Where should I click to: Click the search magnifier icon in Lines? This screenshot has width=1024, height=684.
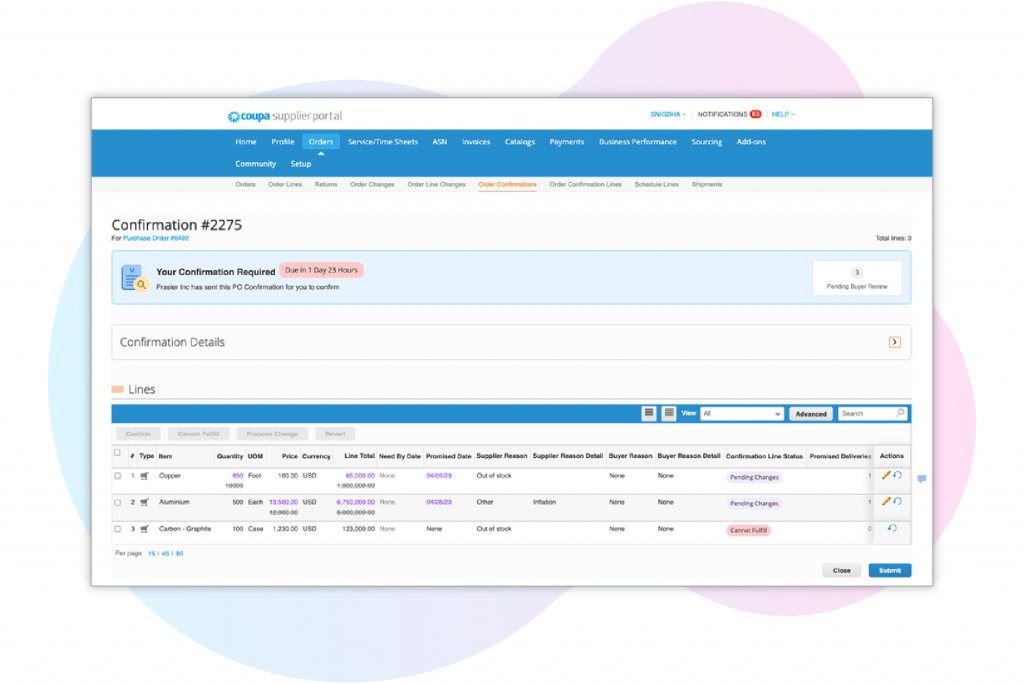[900, 413]
